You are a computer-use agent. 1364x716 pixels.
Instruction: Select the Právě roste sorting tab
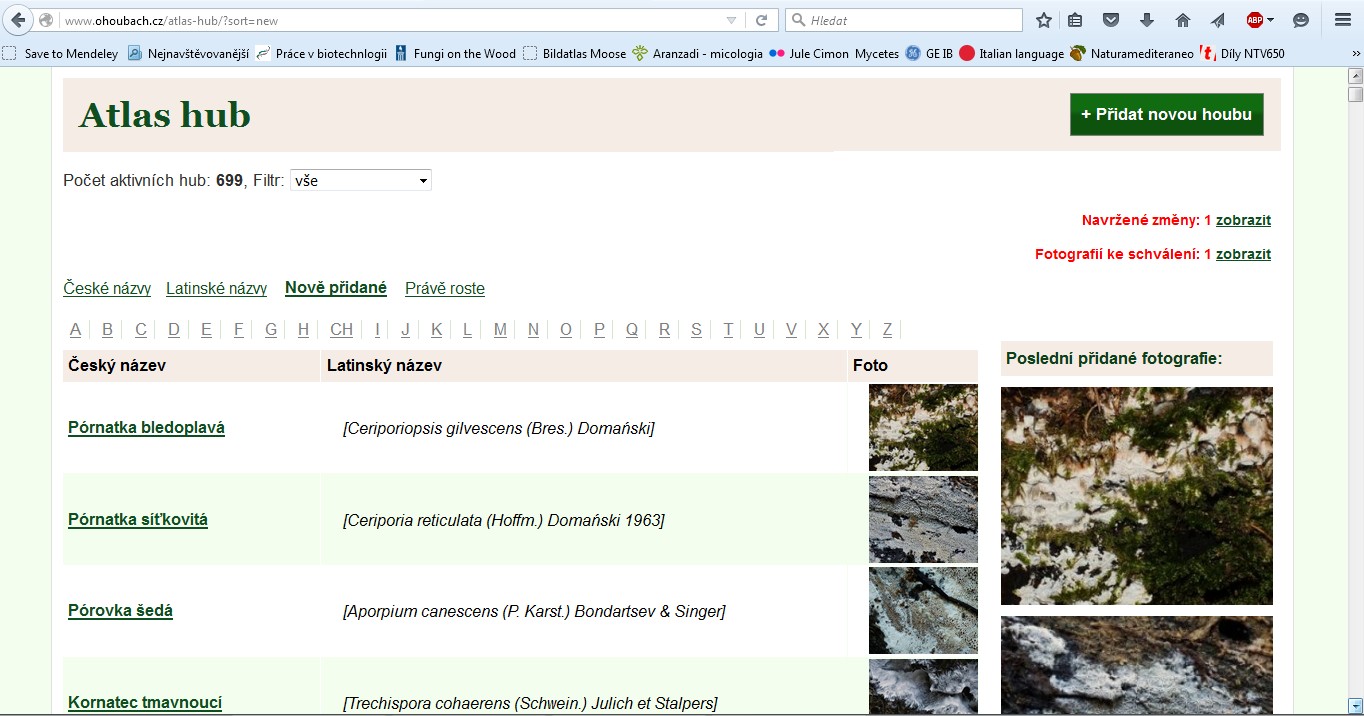444,289
